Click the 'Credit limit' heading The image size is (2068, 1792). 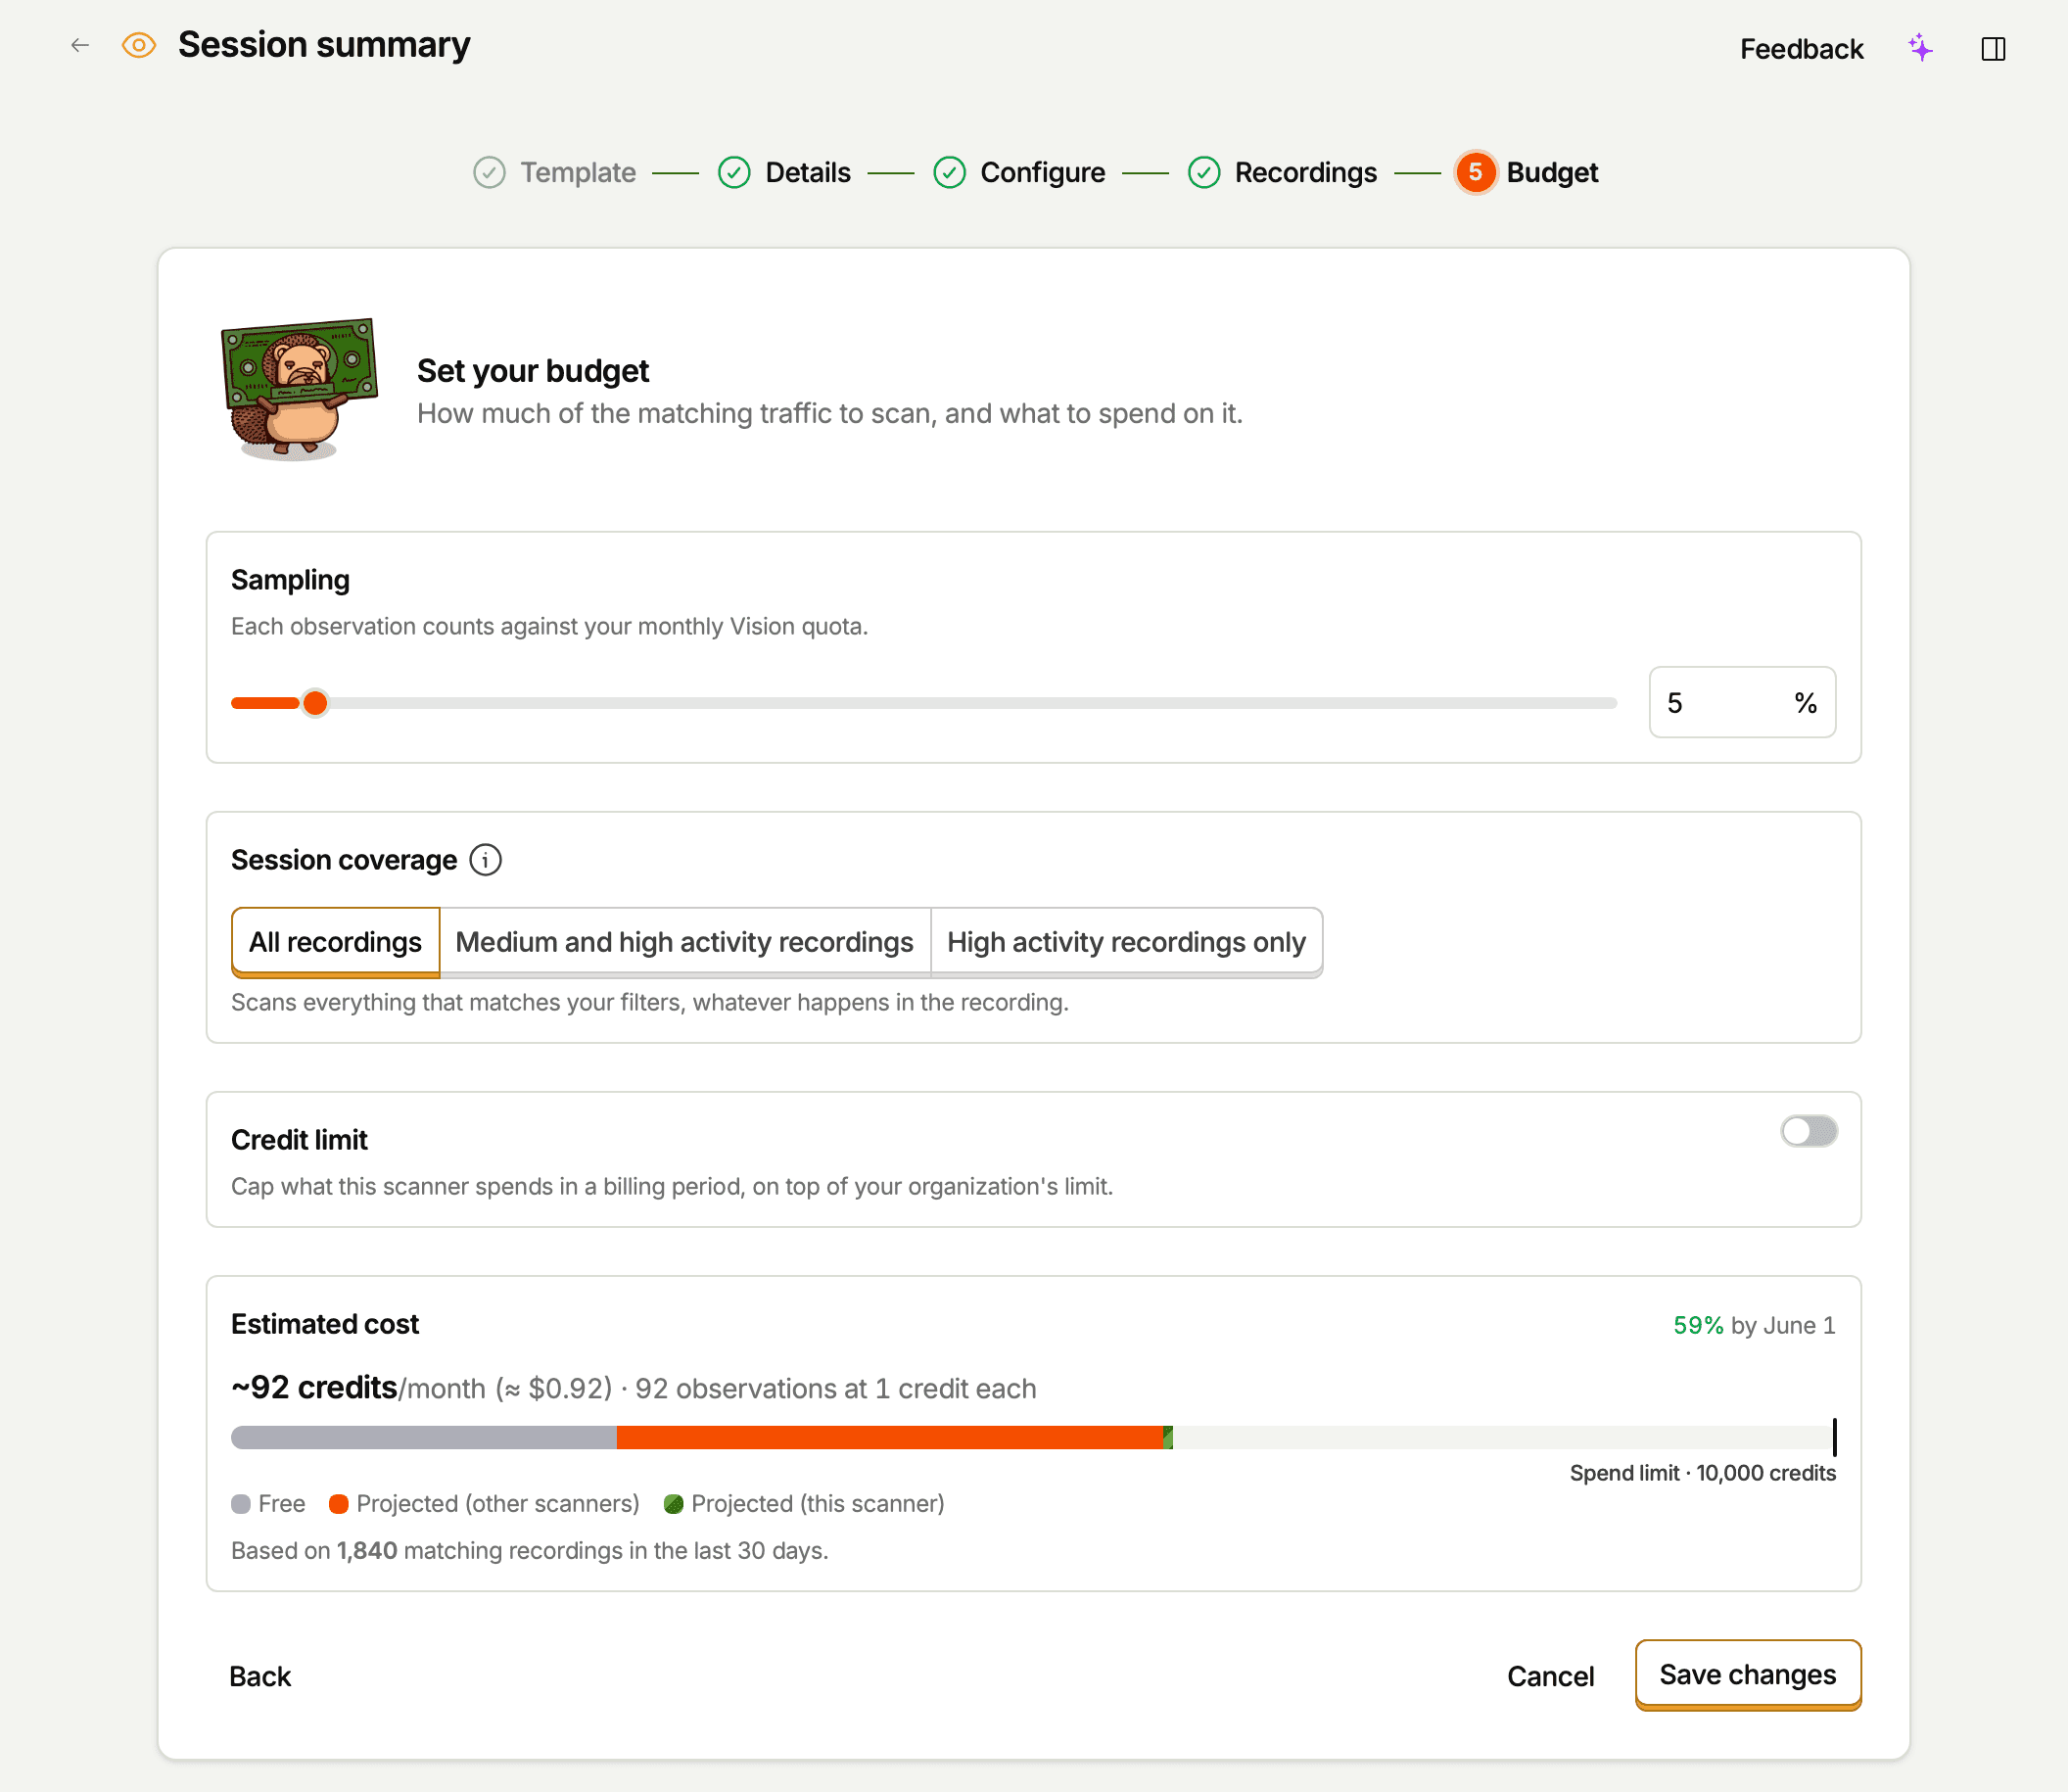click(x=299, y=1140)
